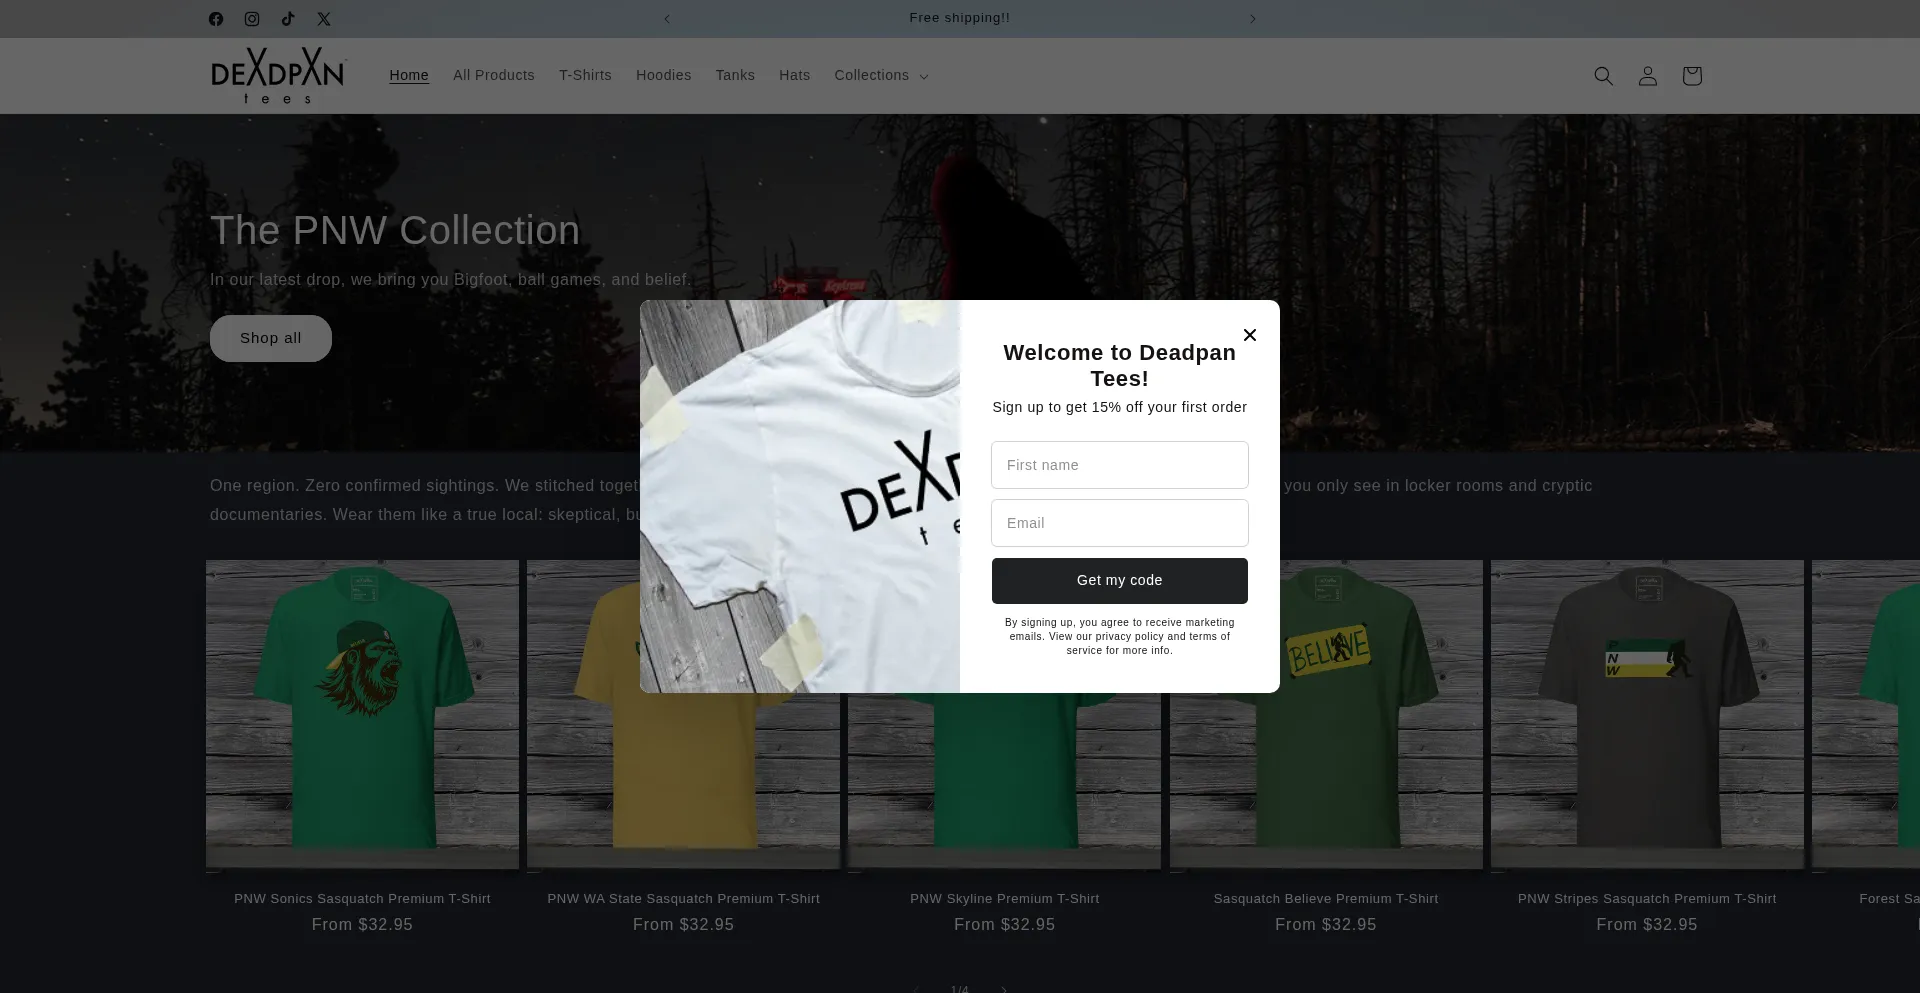Open the X (Twitter) social link
1920x993 pixels.
(324, 19)
